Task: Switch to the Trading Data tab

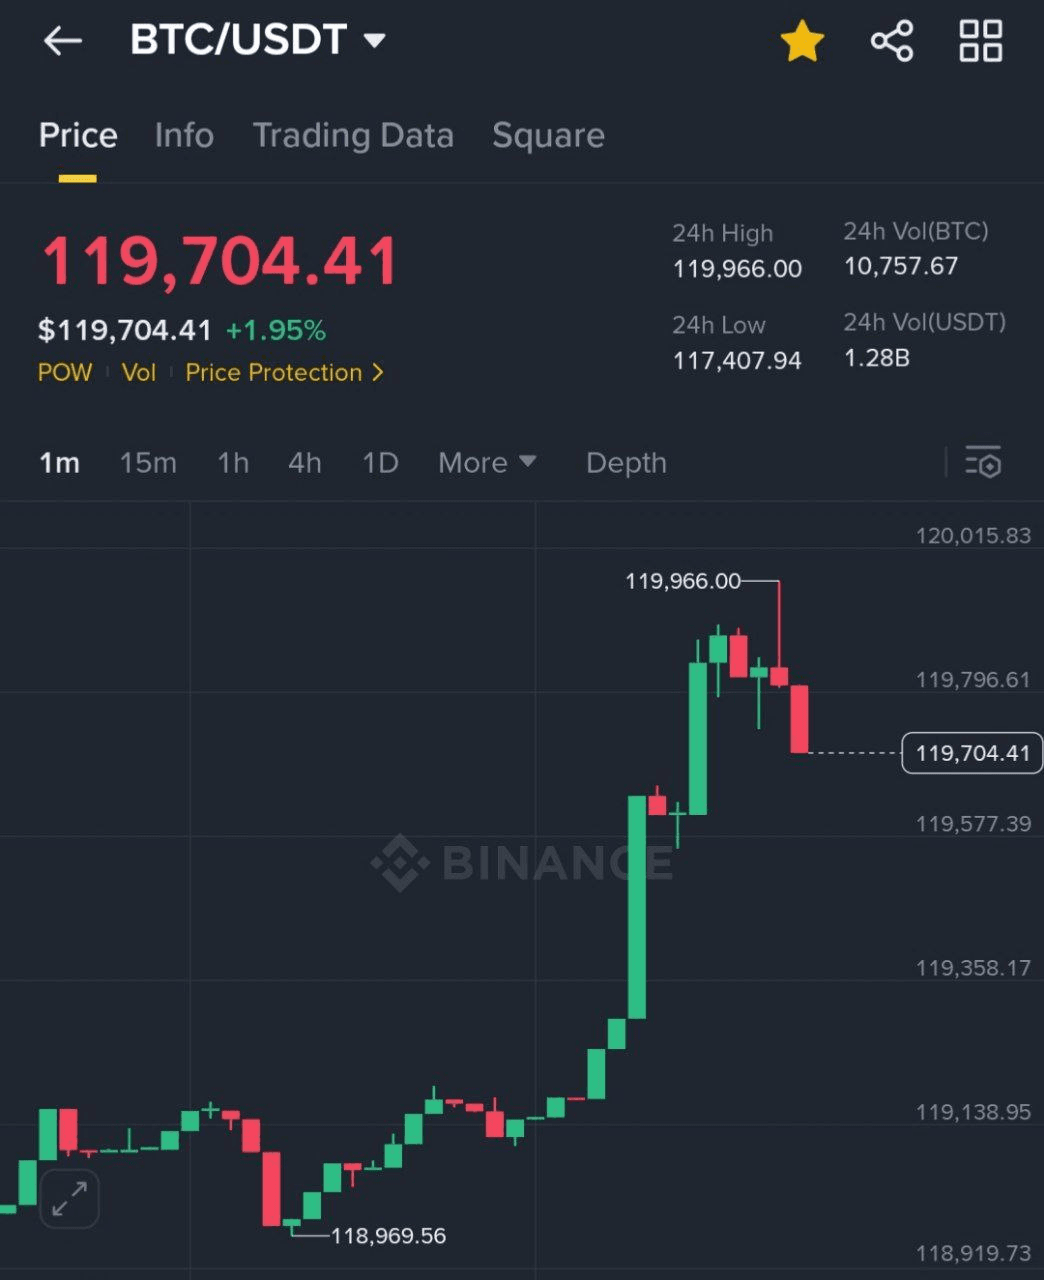Action: (353, 136)
